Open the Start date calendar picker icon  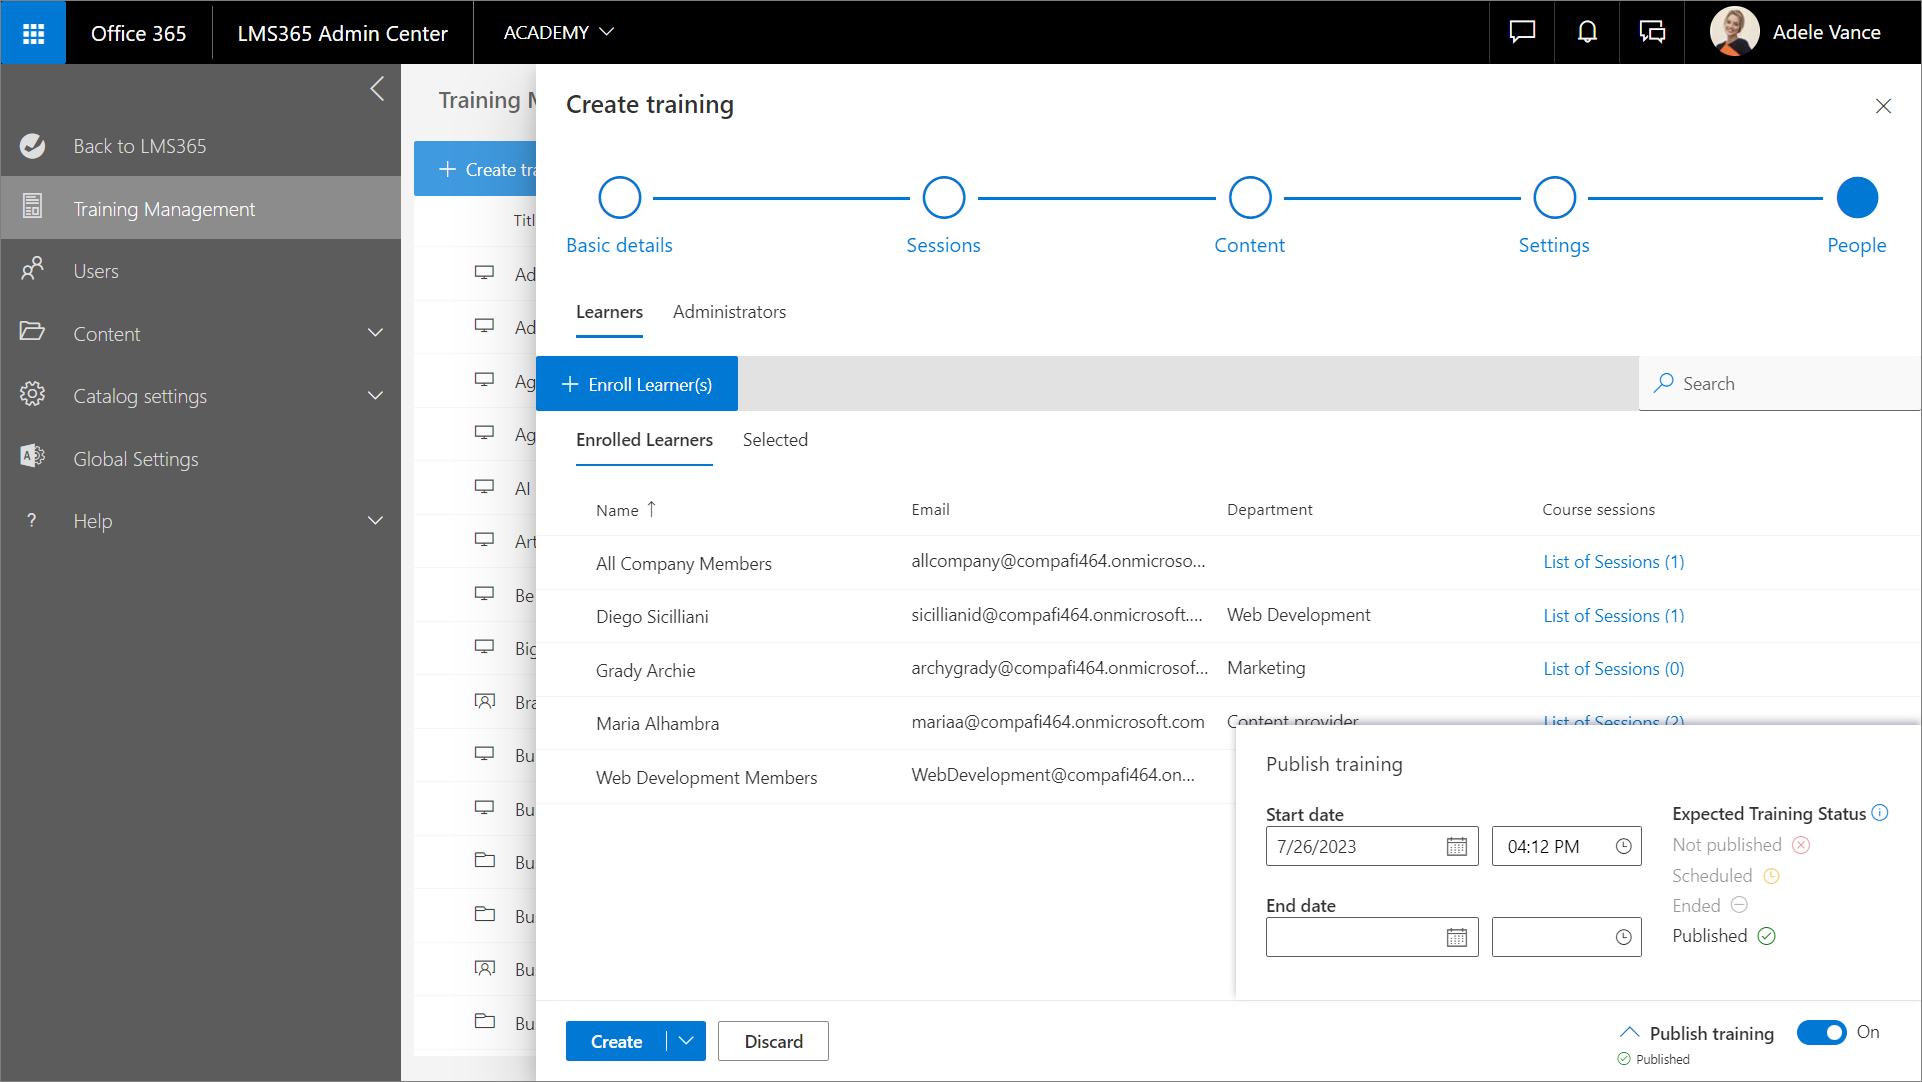pyautogui.click(x=1455, y=846)
